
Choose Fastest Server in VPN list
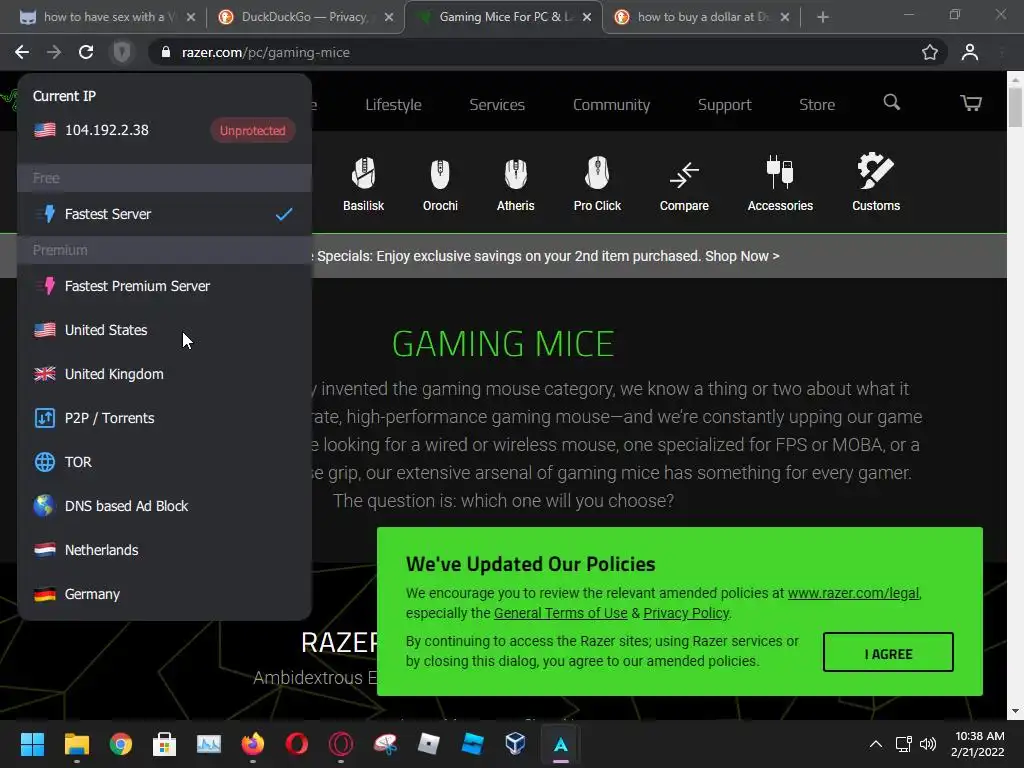coord(164,214)
